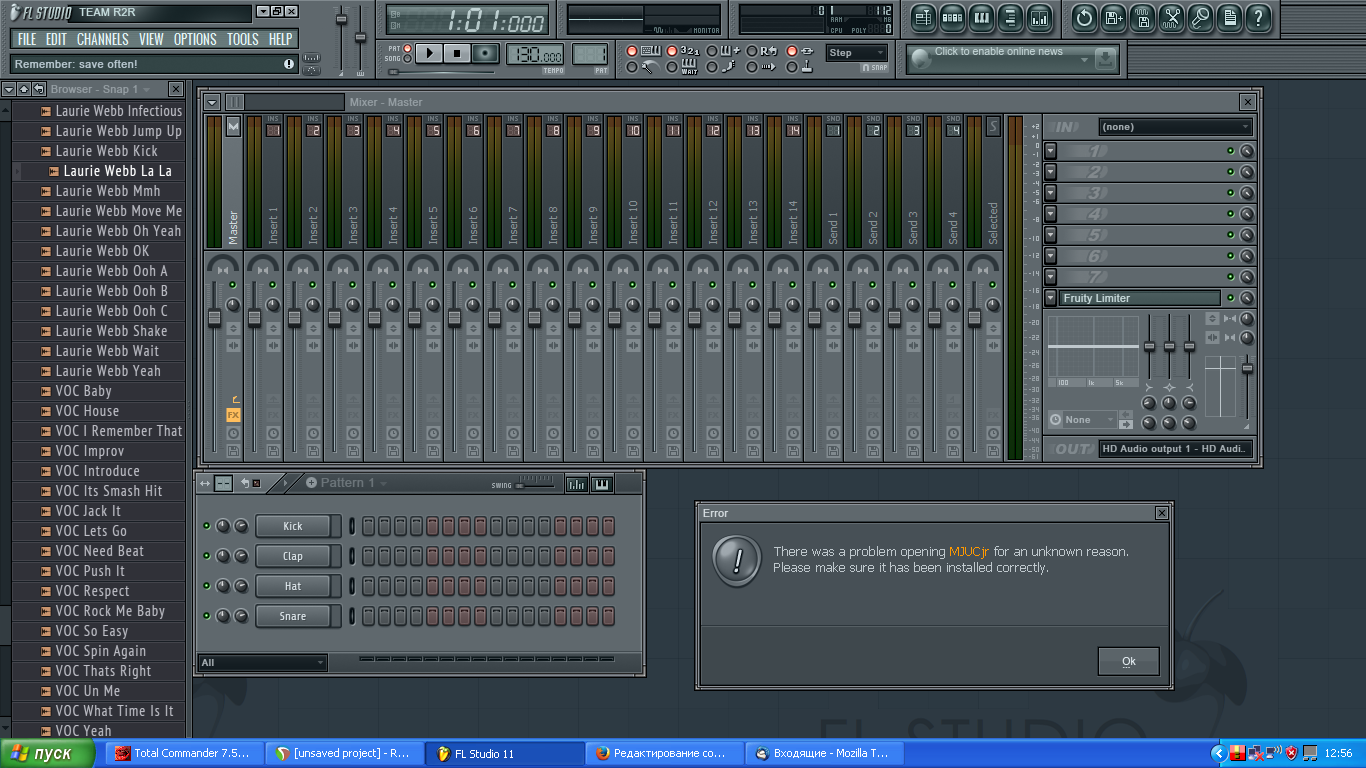Click the undo history circular-arrow icon
The height and width of the screenshot is (768, 1366).
pyautogui.click(x=1085, y=17)
